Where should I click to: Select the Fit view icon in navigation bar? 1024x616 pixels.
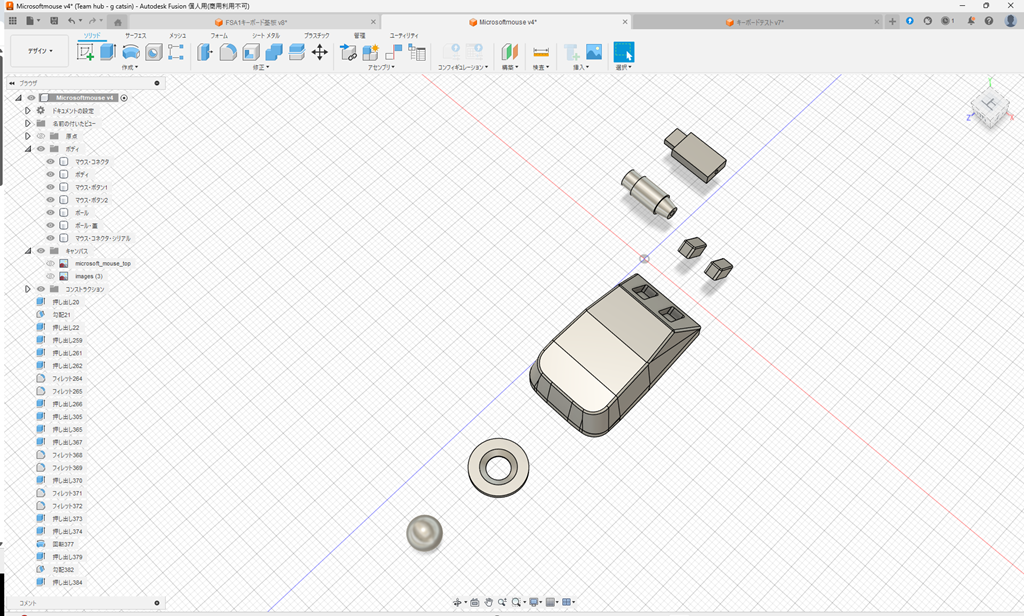pyautogui.click(x=516, y=602)
